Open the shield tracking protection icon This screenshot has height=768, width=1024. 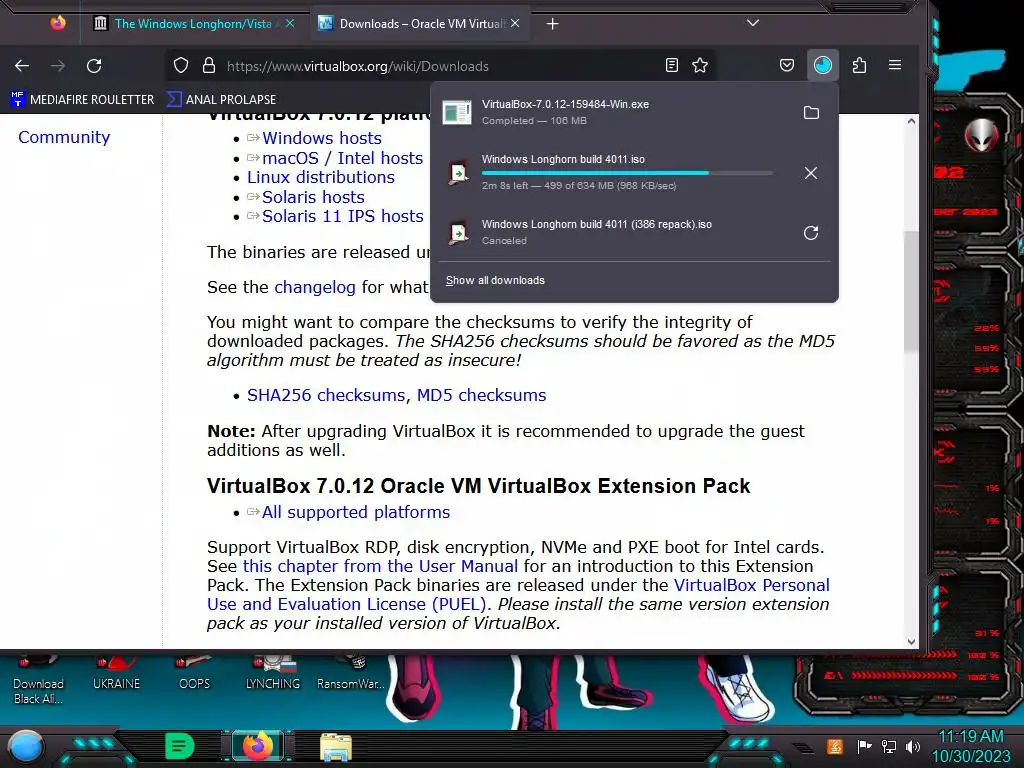[181, 65]
